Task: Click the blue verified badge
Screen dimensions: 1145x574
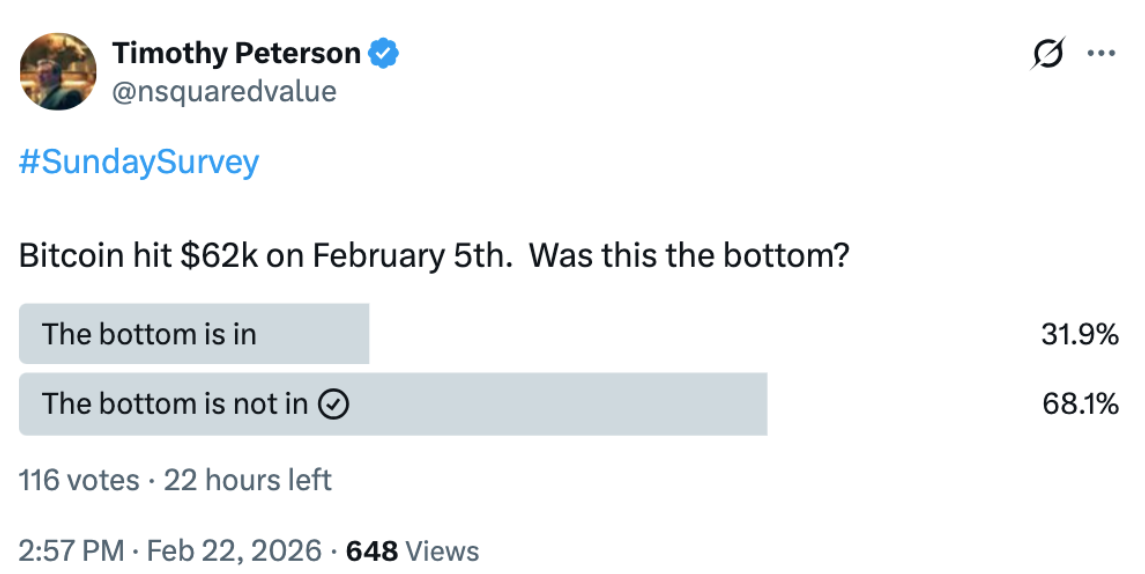Action: 385,53
